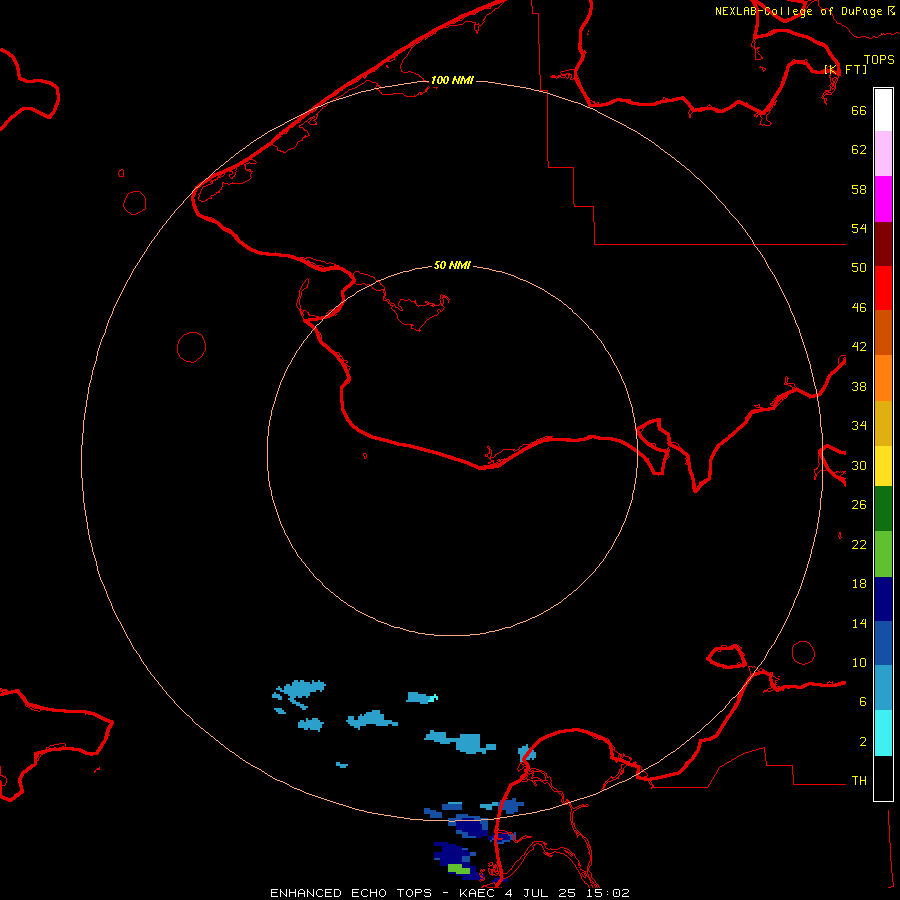Click the "46" legend value
The width and height of the screenshot is (900, 900).
tap(859, 308)
